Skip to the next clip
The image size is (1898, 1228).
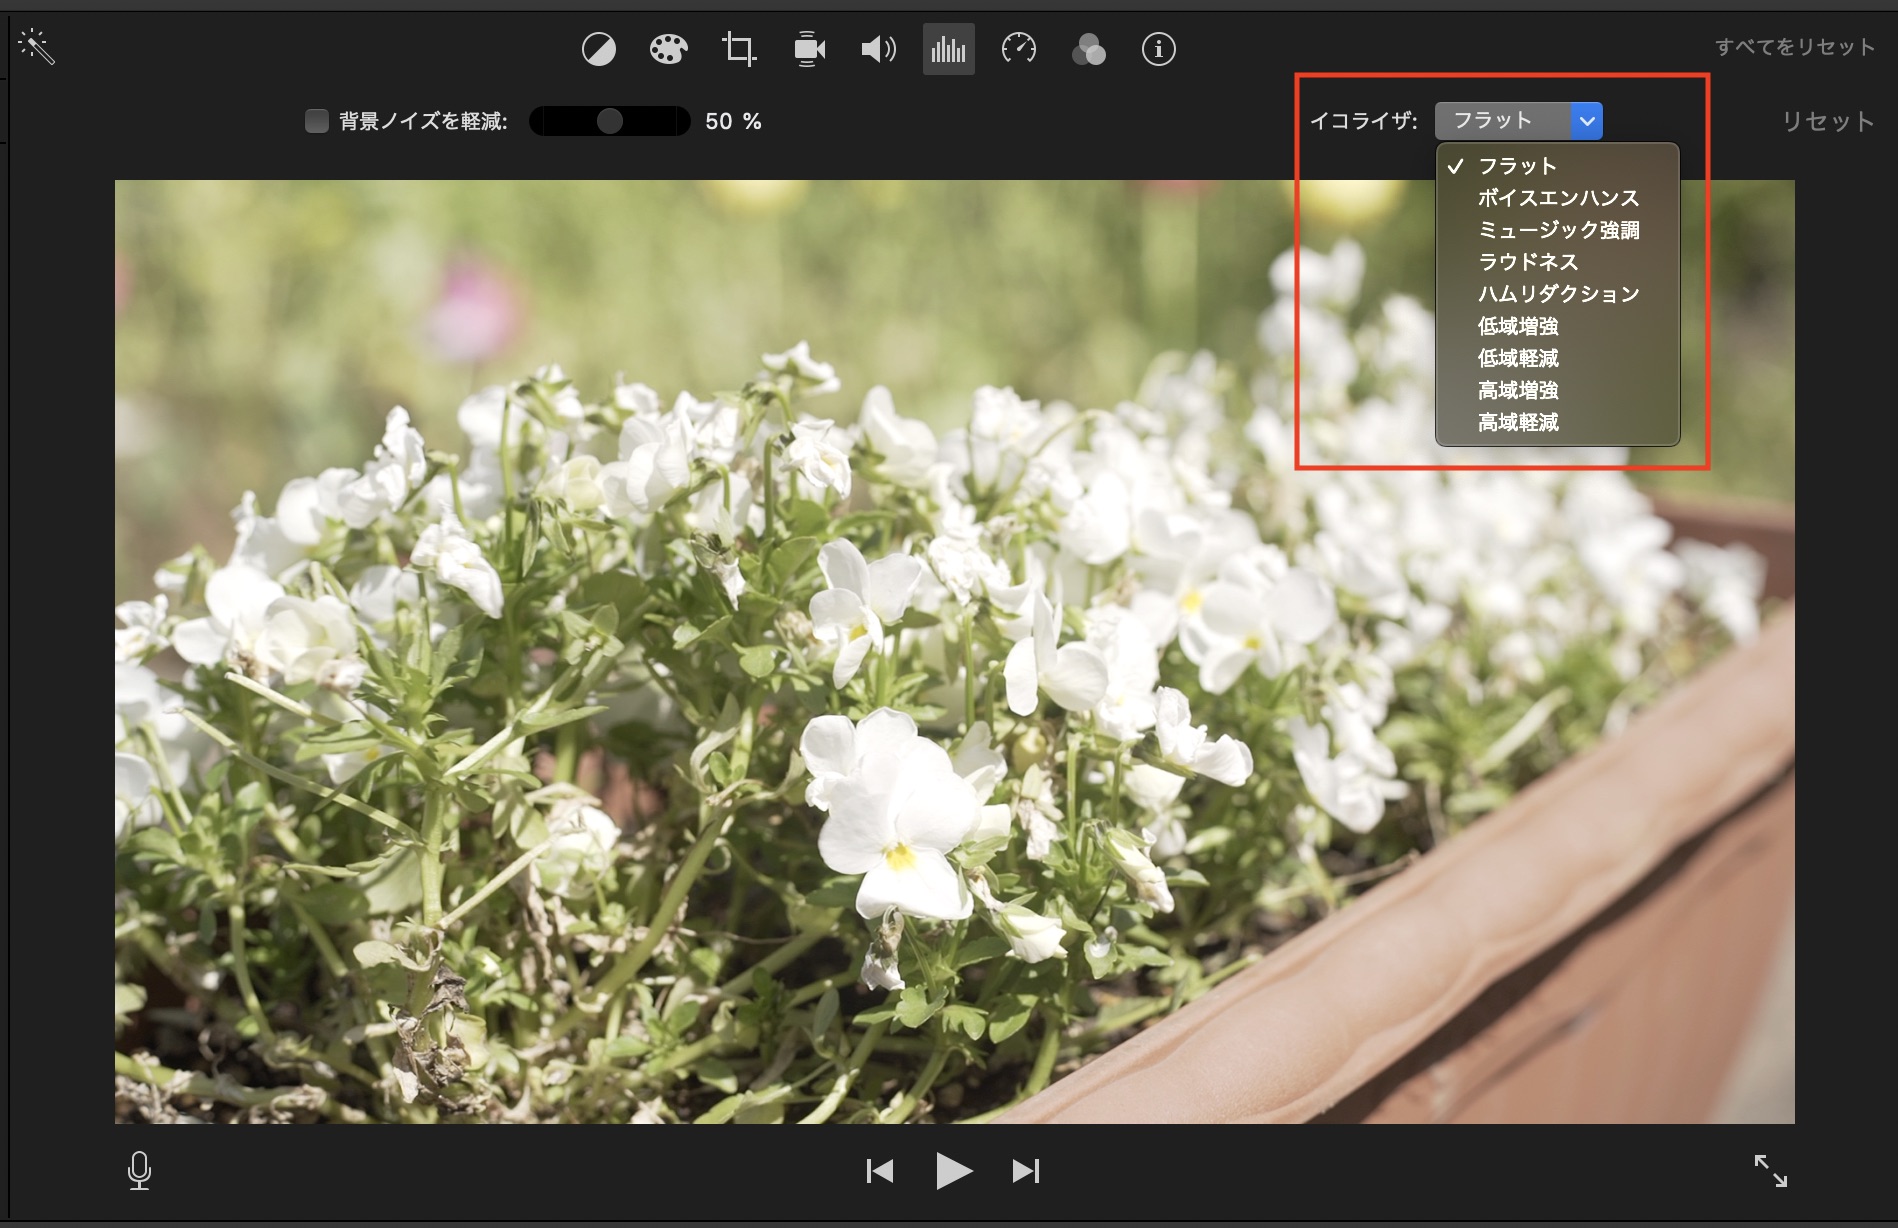click(1026, 1171)
